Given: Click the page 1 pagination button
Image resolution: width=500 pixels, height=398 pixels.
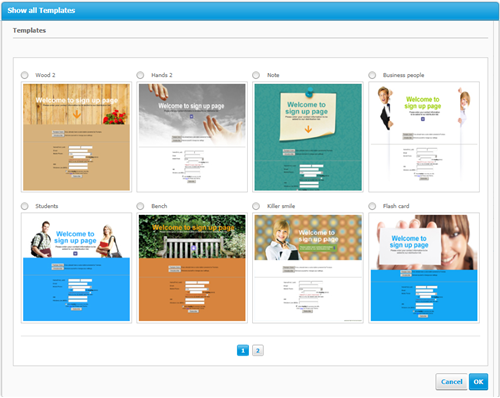Looking at the screenshot, I should point(243,350).
